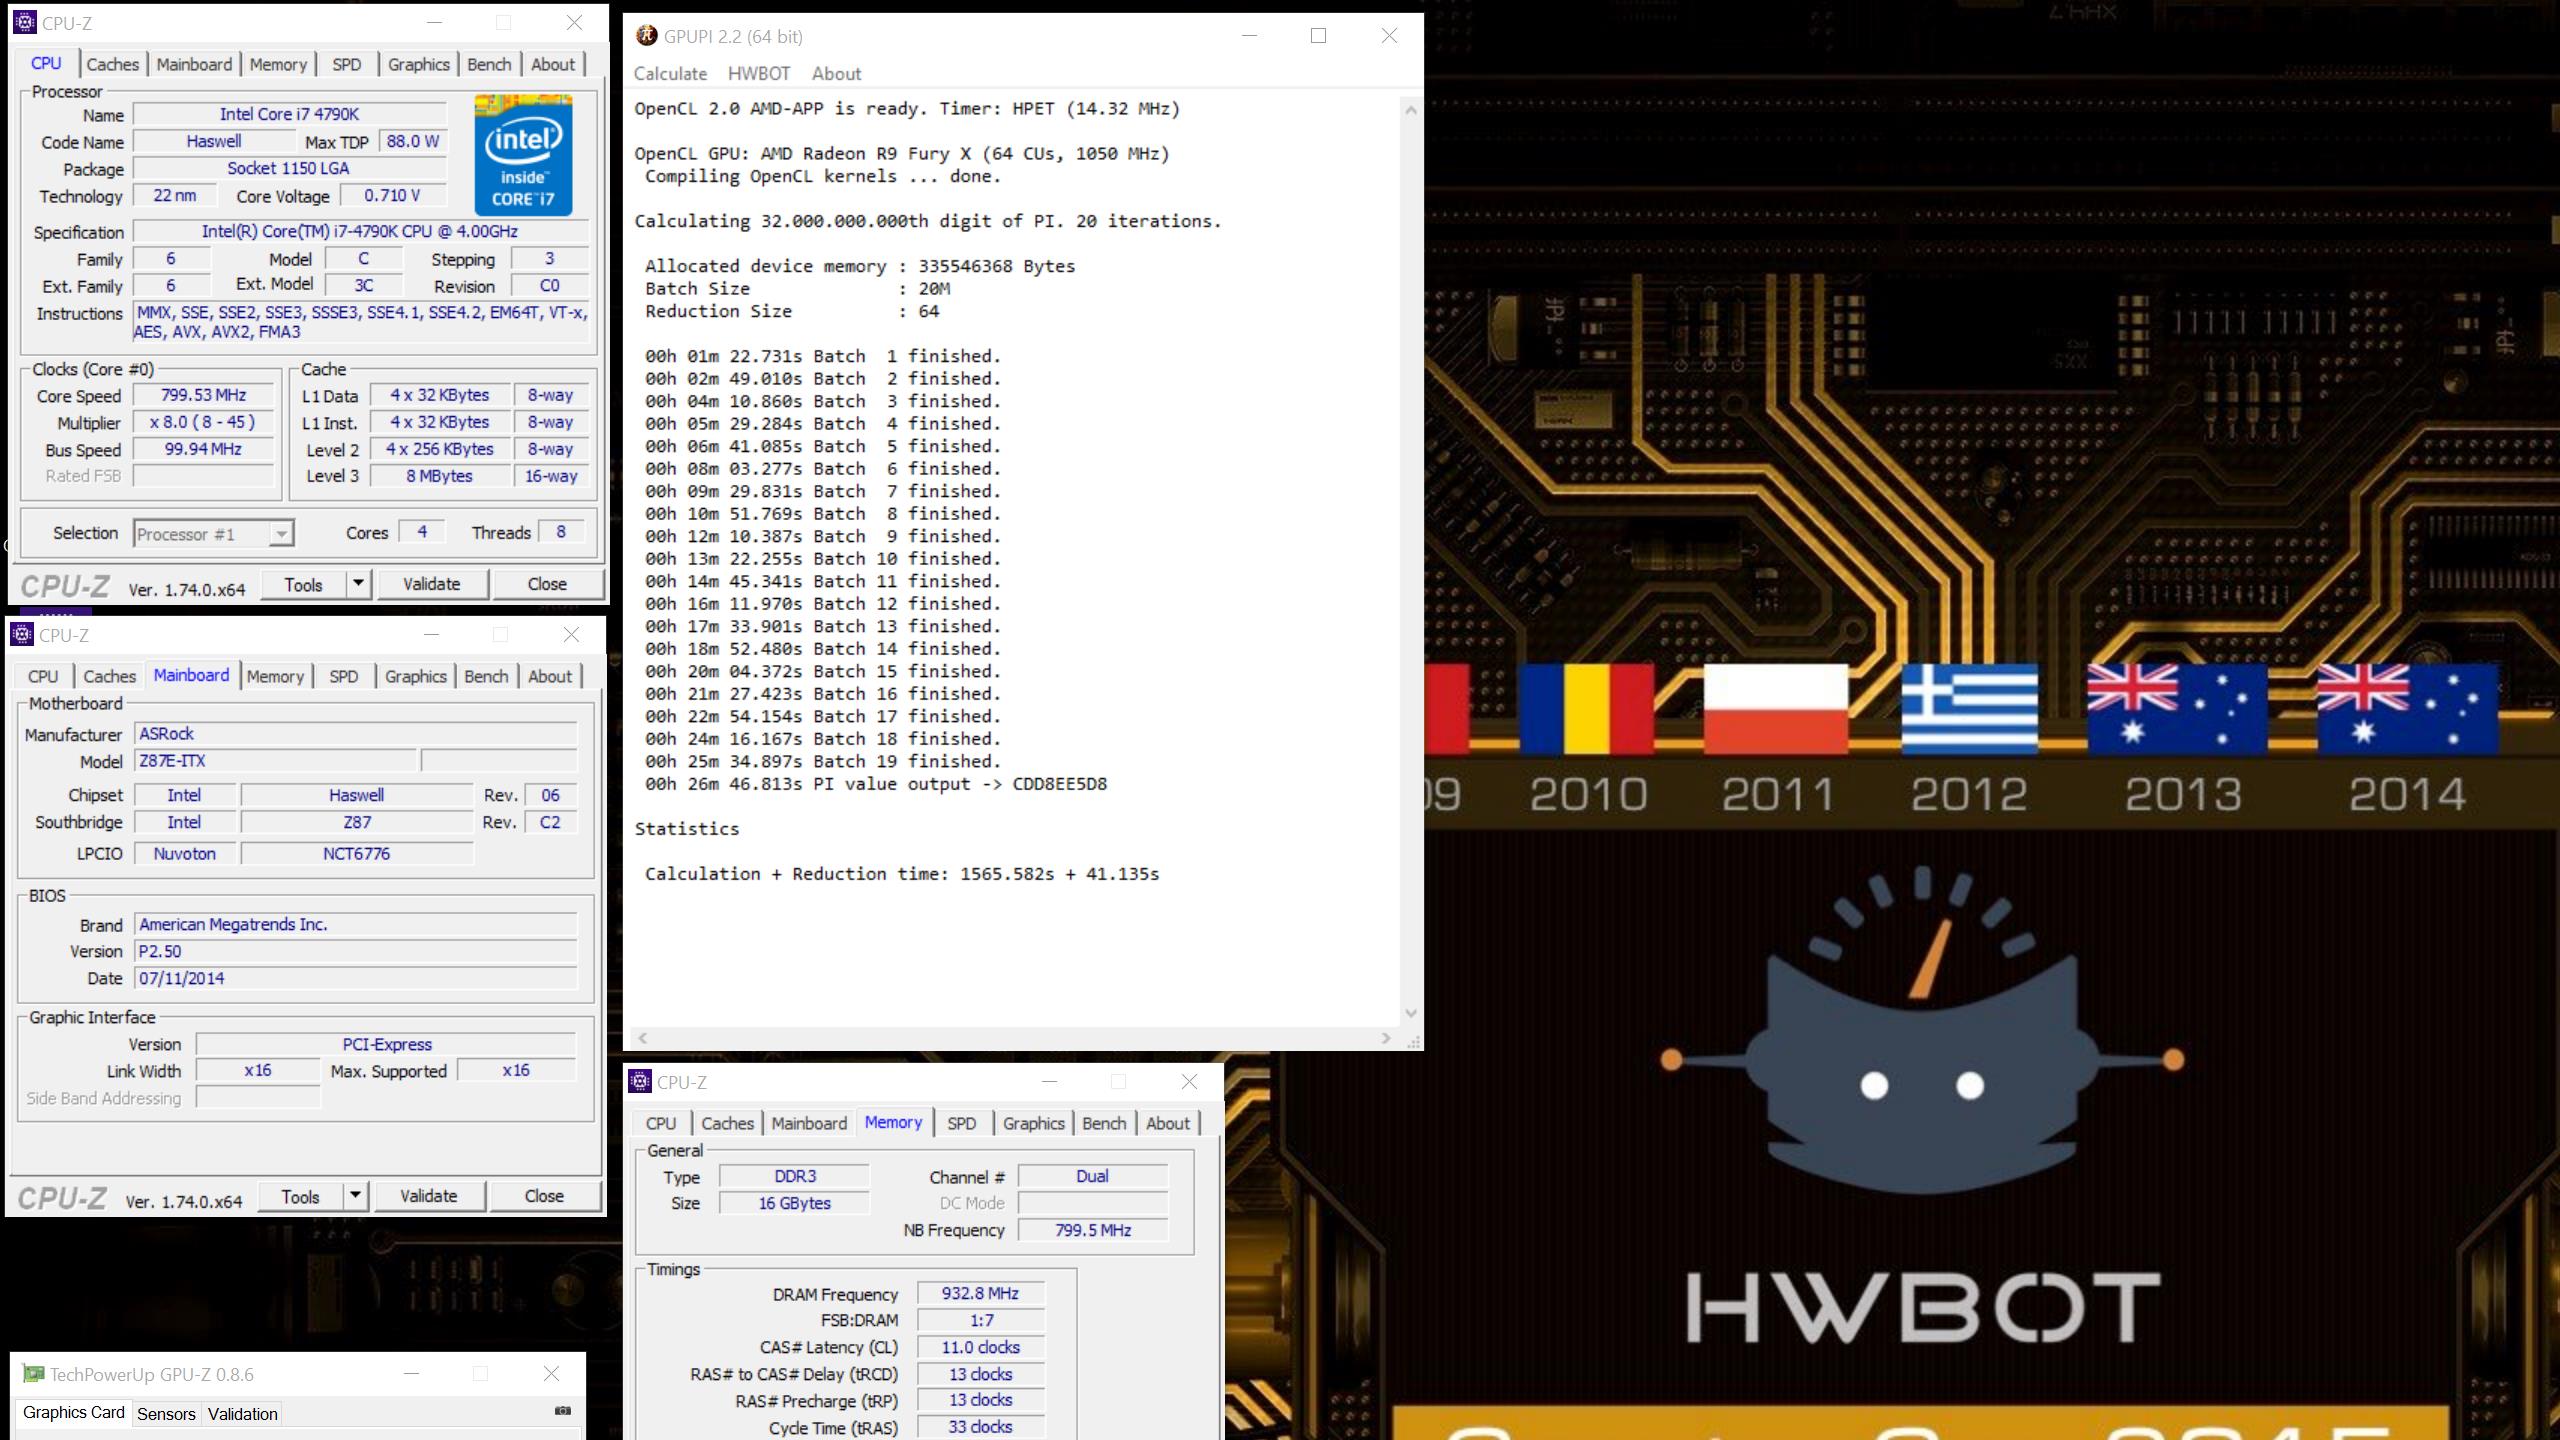Image resolution: width=2560 pixels, height=1440 pixels.
Task: Switch to Sensors tab in GPU-Z
Action: click(166, 1414)
